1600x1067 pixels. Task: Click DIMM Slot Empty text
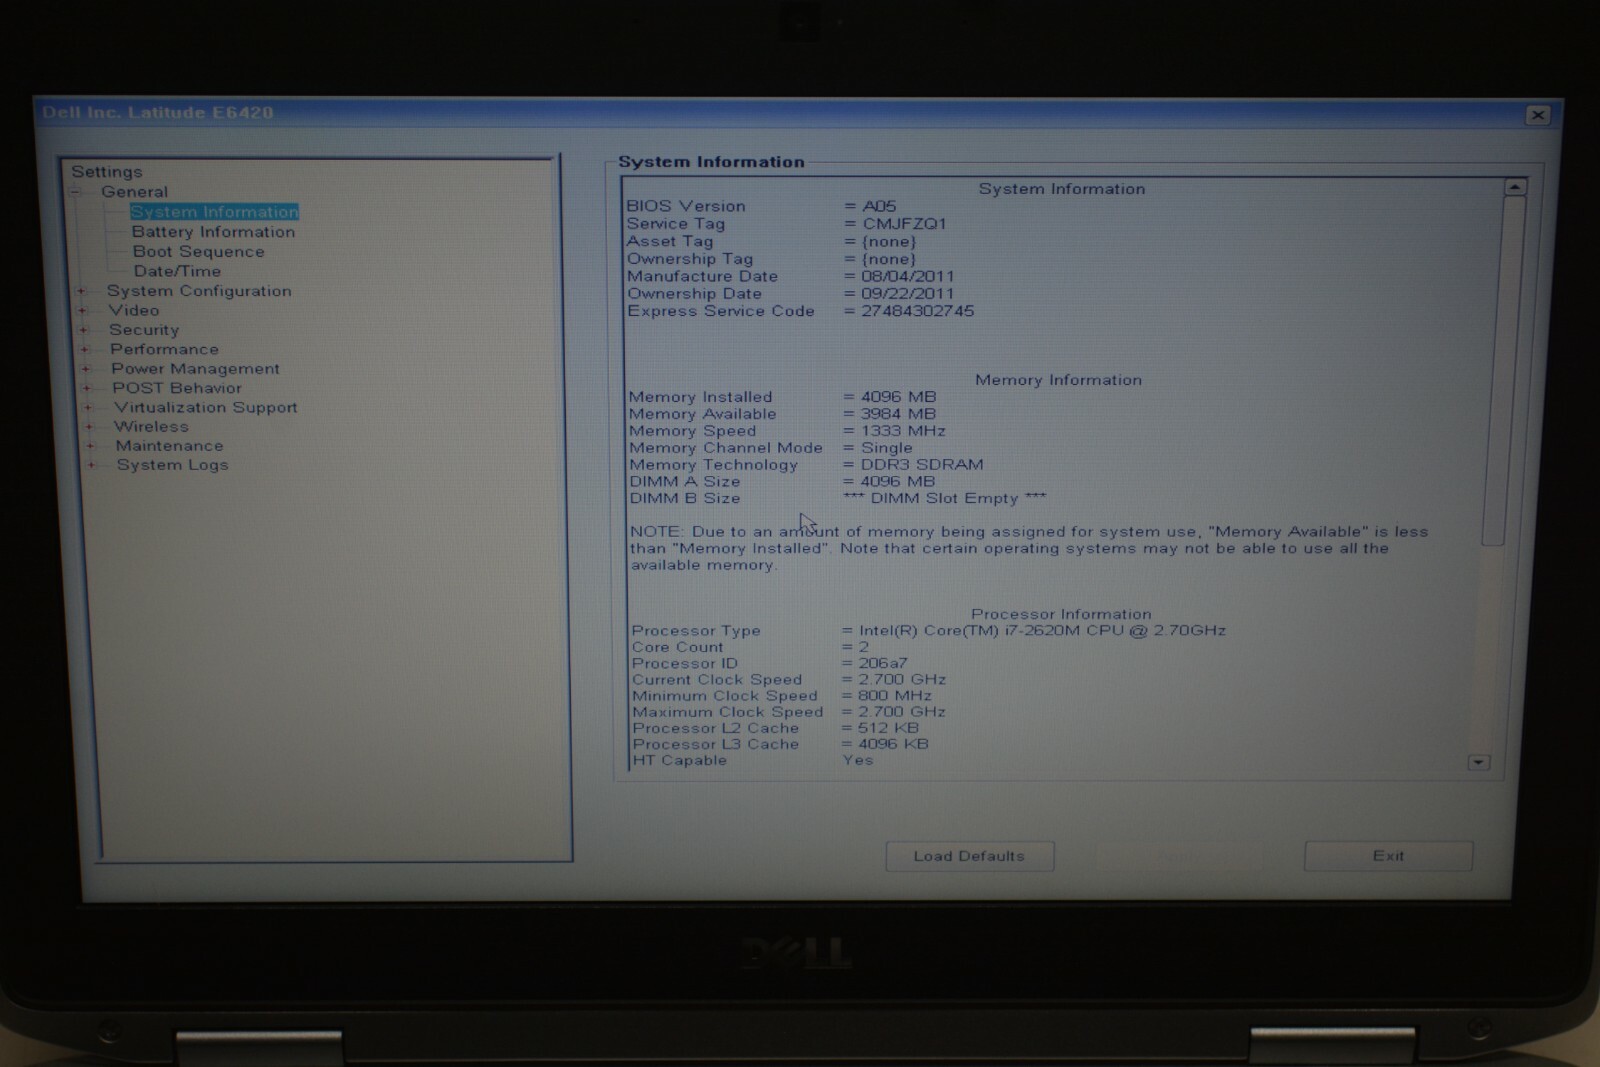pos(944,498)
